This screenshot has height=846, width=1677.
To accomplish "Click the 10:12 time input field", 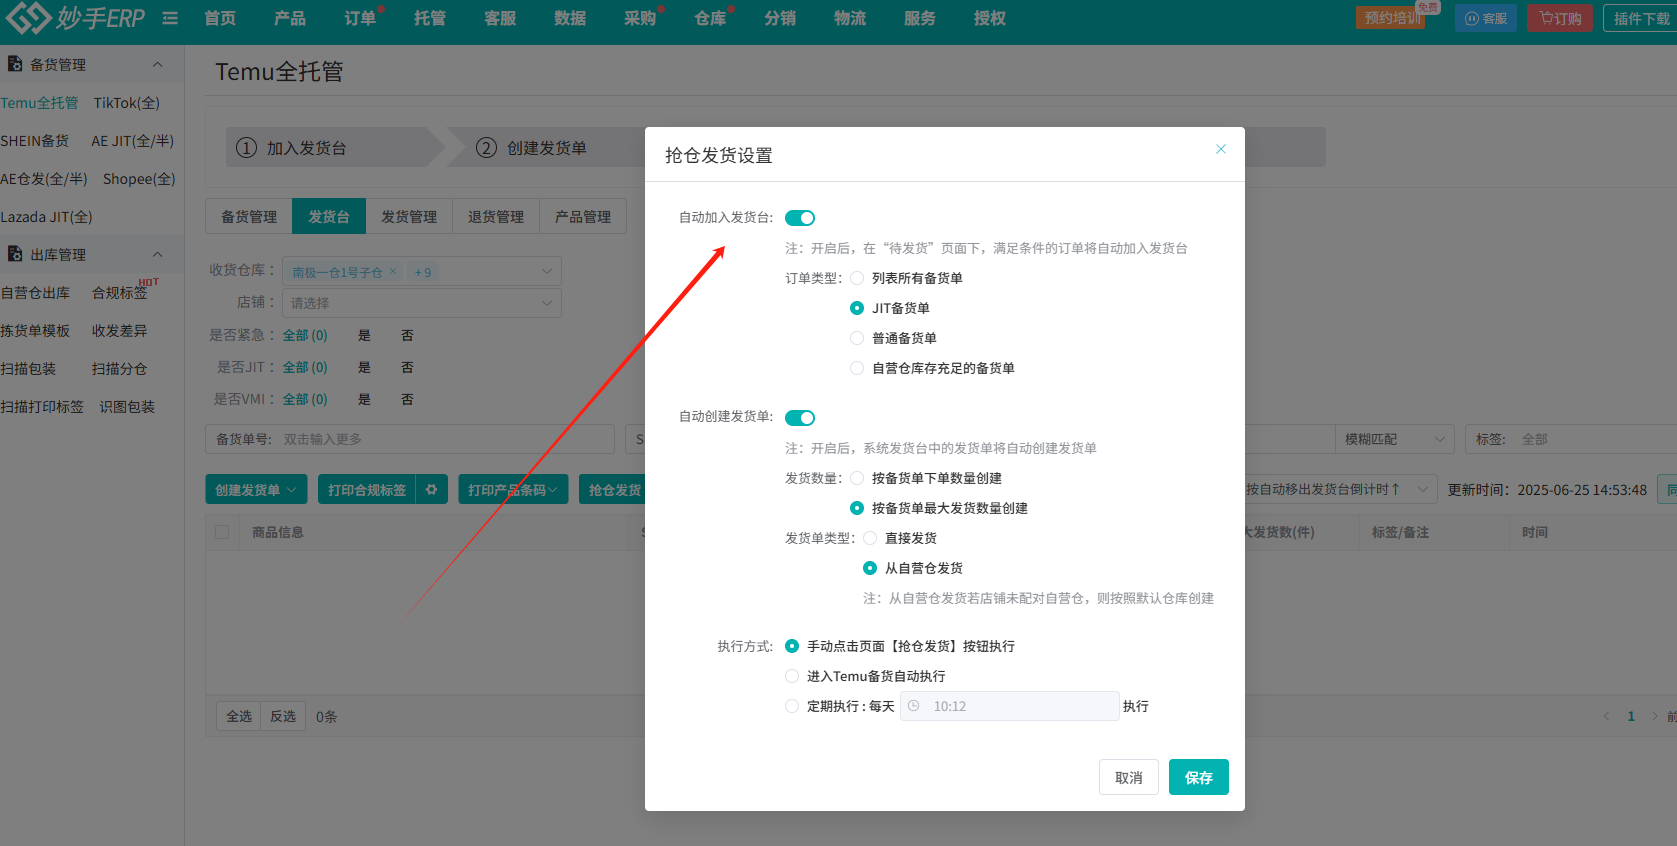I will click(1010, 706).
